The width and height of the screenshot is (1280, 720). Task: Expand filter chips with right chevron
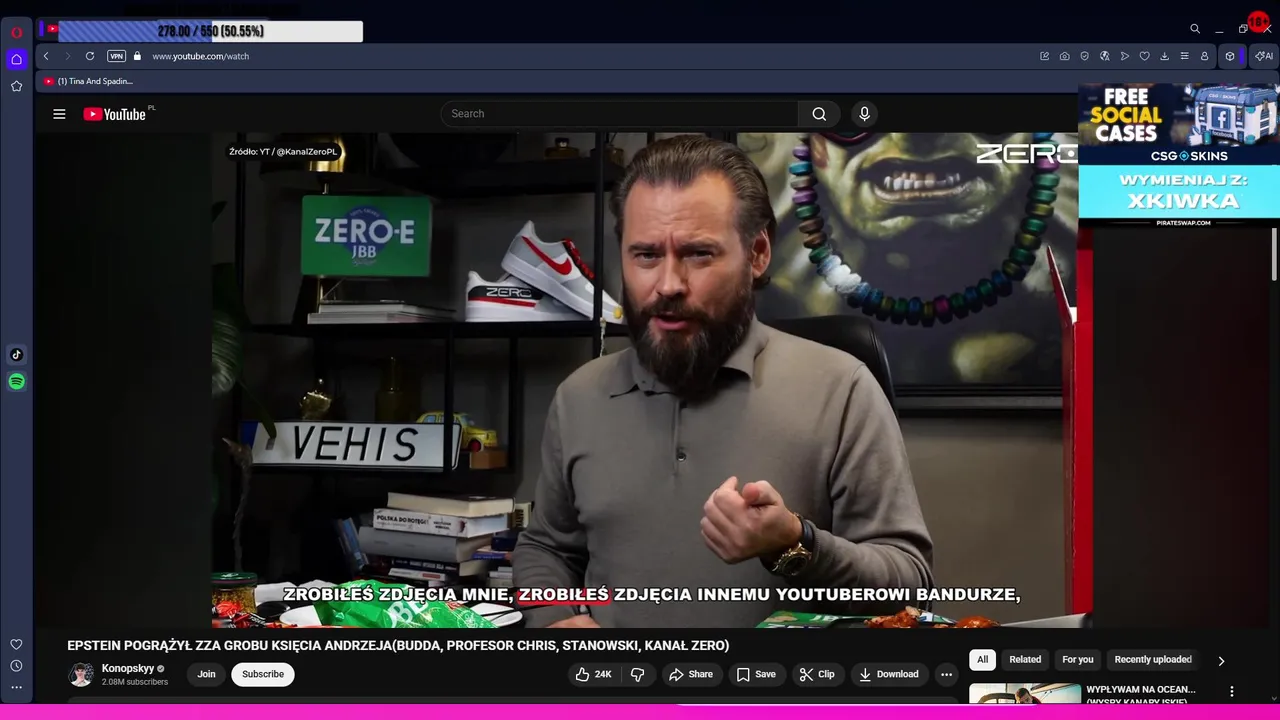coord(1221,661)
